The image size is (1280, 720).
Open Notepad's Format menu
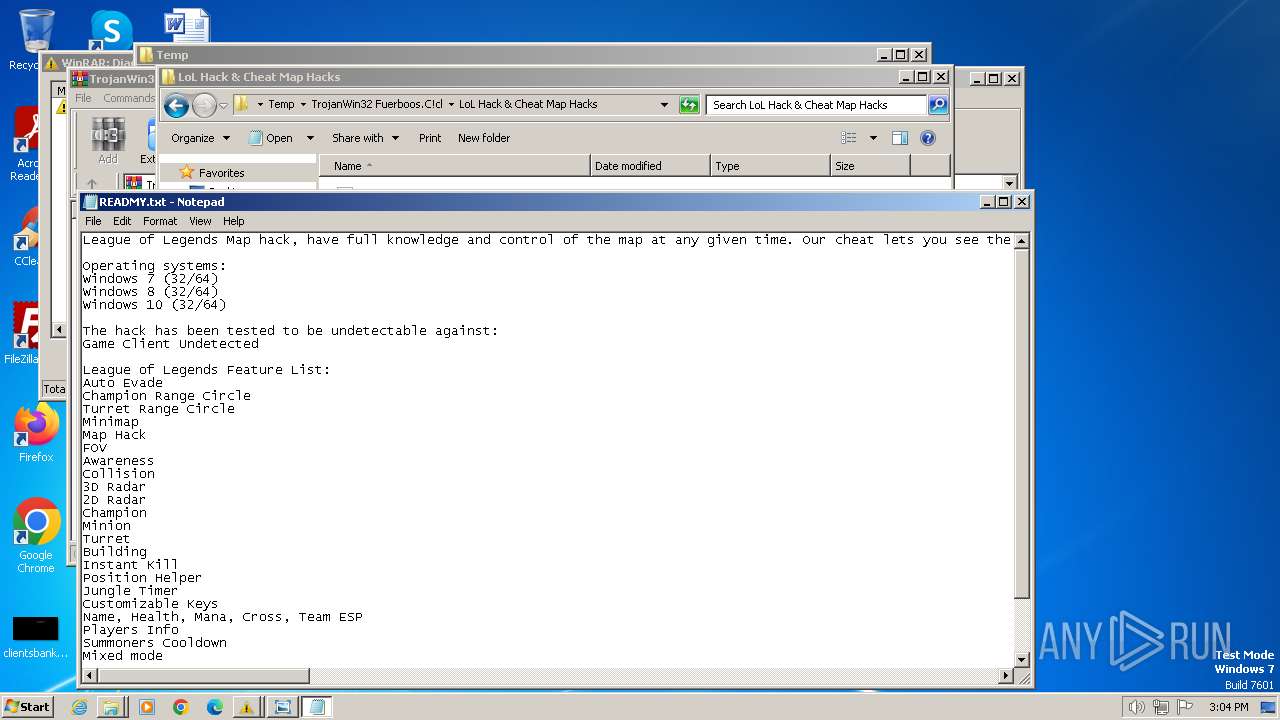[160, 221]
